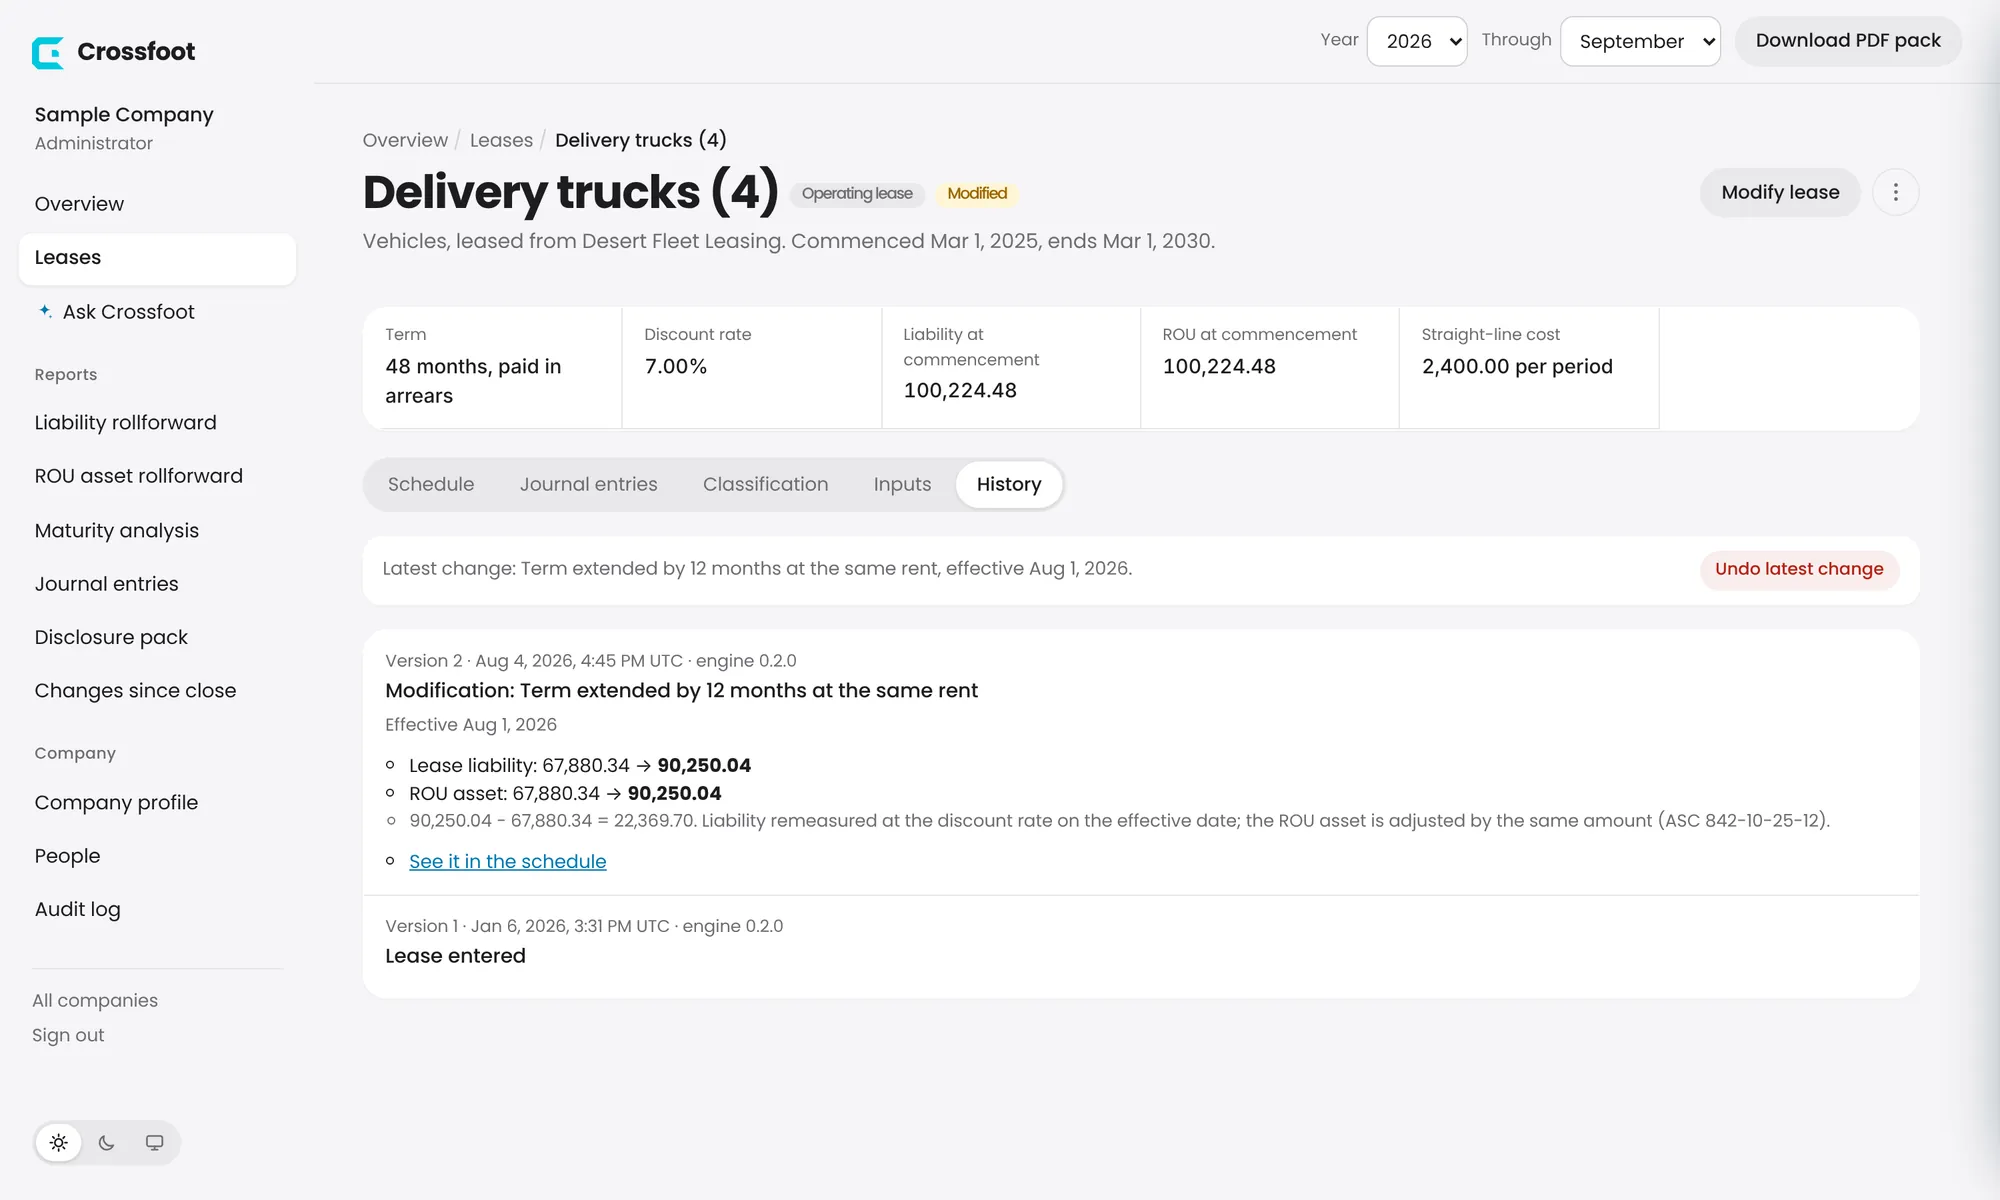Click the Crossfoot logo icon
Screen dimensions: 2000x1200
click(47, 52)
